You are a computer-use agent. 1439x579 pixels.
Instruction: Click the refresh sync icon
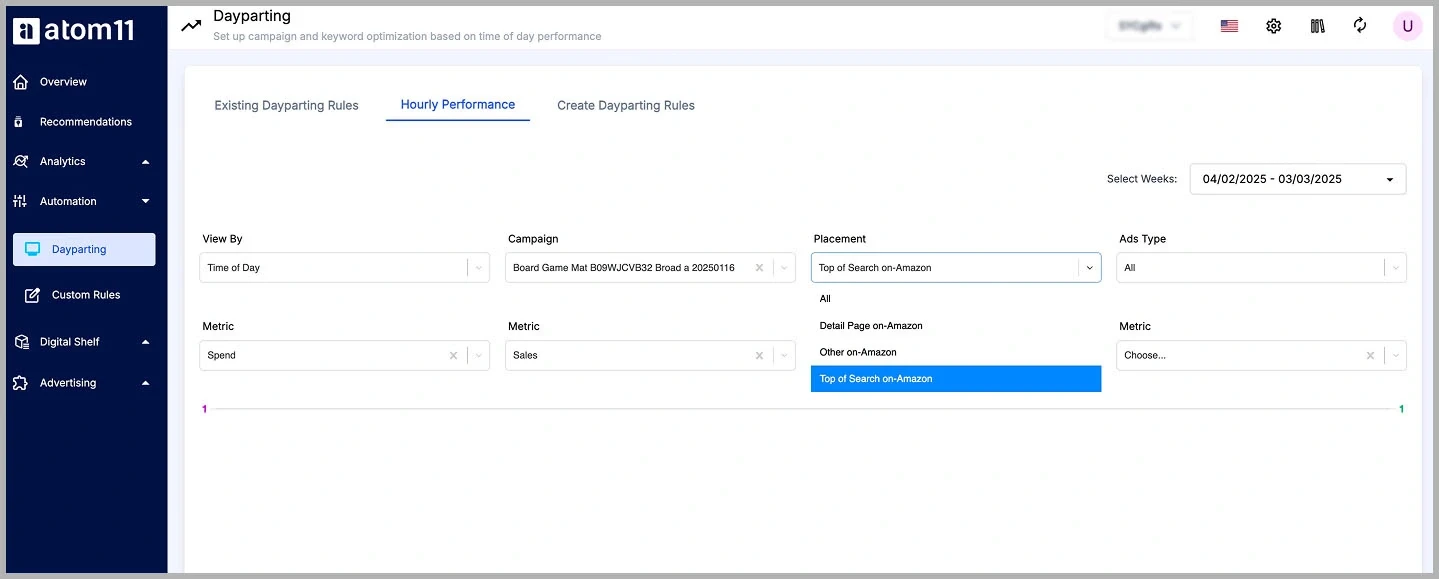point(1360,25)
